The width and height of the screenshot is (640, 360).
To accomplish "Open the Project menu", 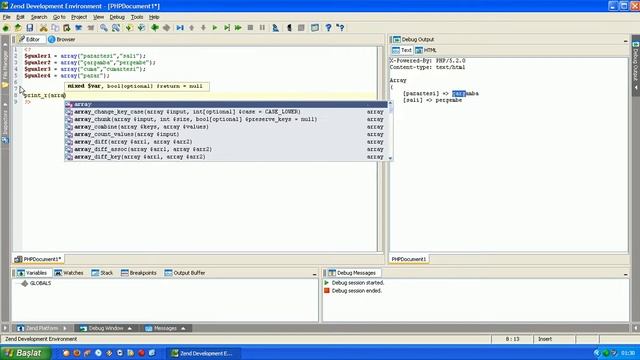I will coord(79,17).
